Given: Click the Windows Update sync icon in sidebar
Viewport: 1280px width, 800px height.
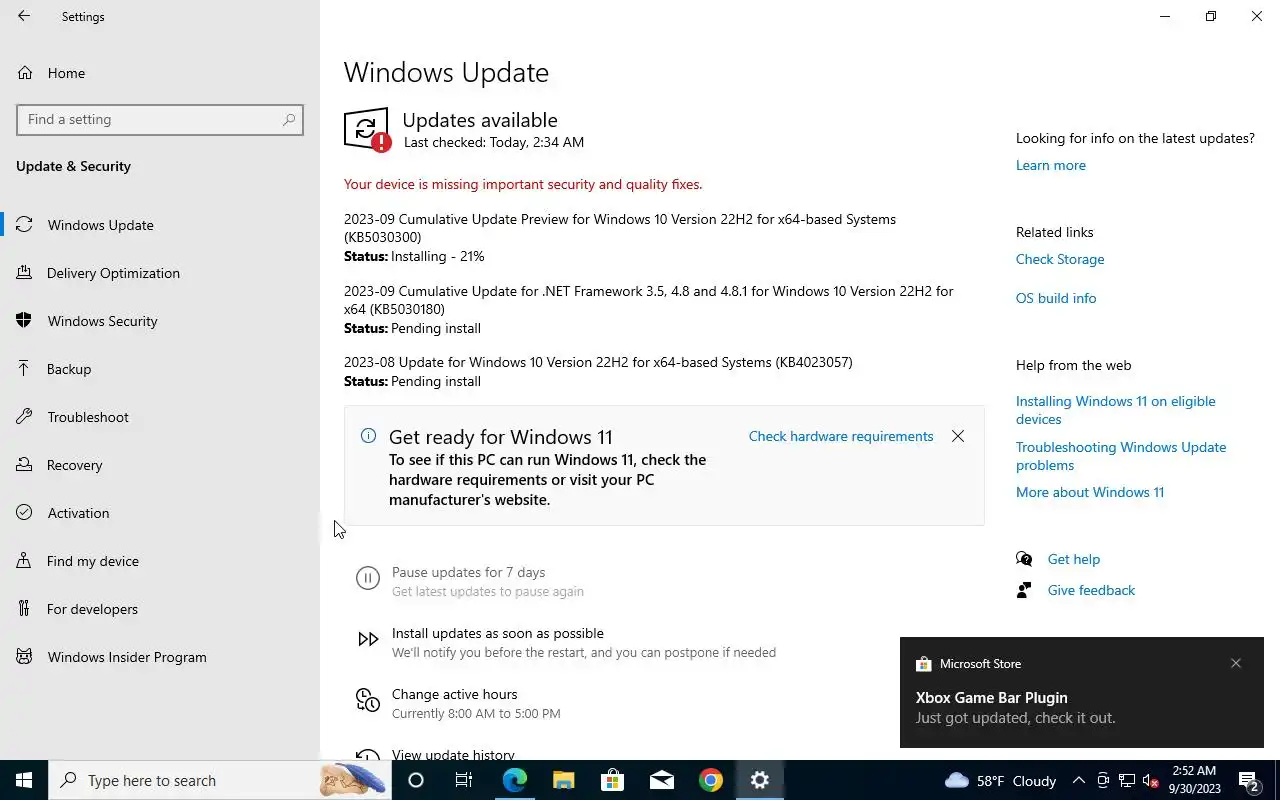Looking at the screenshot, I should 24,224.
